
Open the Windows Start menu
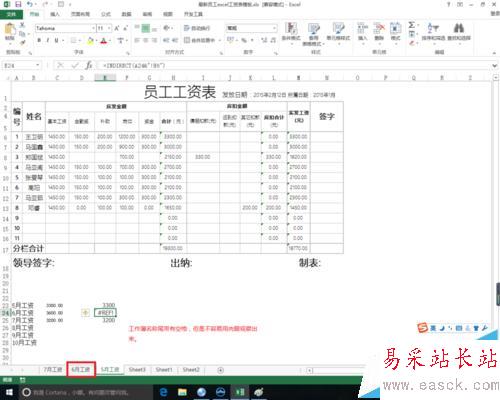click(x=9, y=392)
